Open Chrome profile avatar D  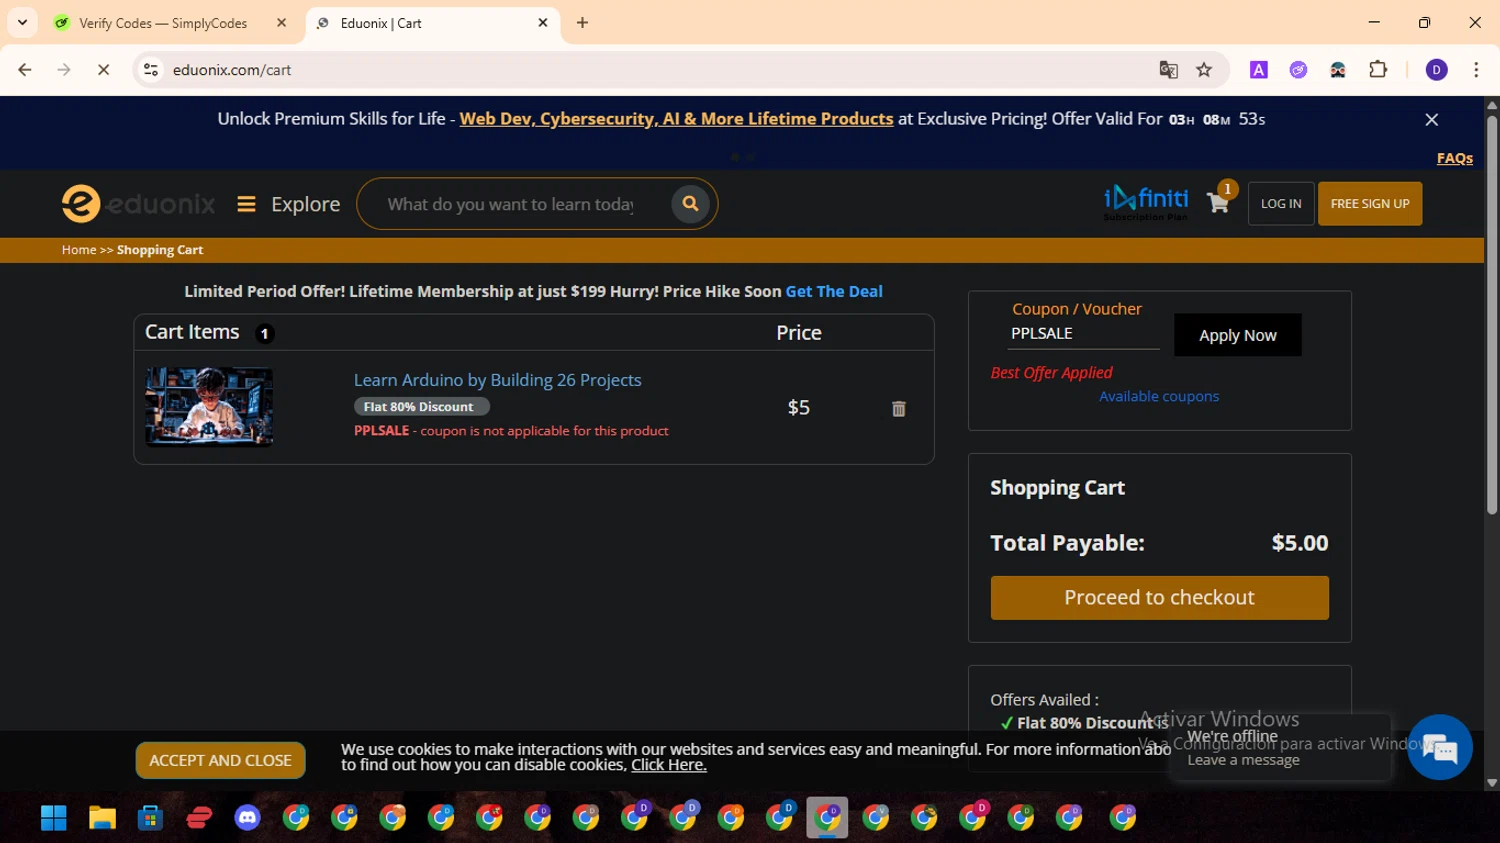tap(1436, 70)
